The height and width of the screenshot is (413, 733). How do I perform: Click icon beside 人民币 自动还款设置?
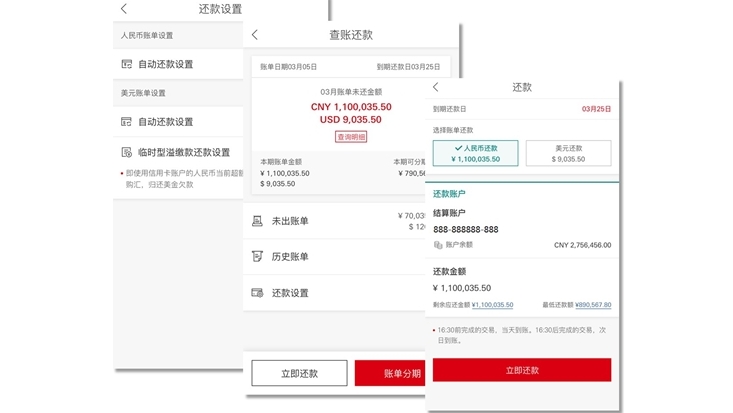click(x=126, y=64)
